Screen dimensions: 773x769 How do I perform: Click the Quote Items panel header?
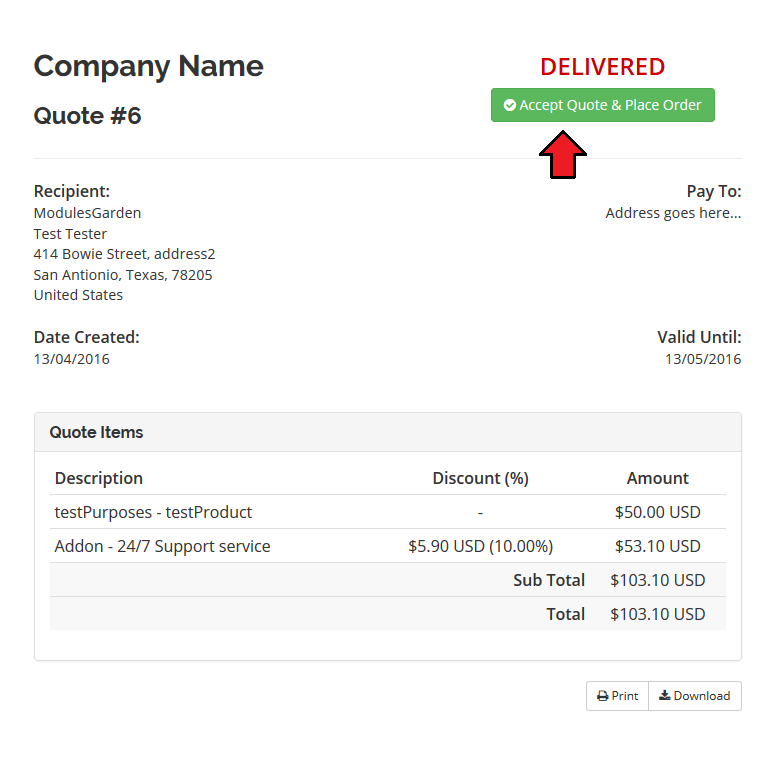tap(387, 432)
